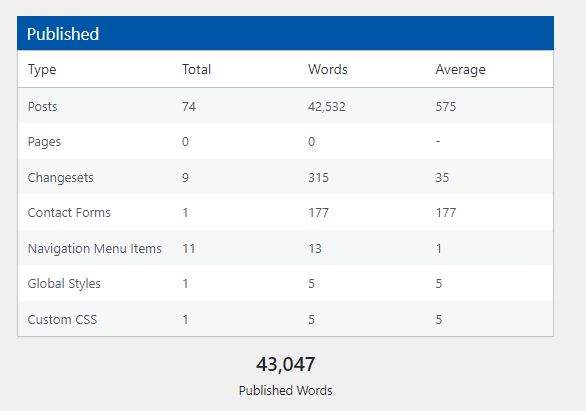Click the Published Words caption text
Screen dimensions: 586x411
[x=286, y=390]
